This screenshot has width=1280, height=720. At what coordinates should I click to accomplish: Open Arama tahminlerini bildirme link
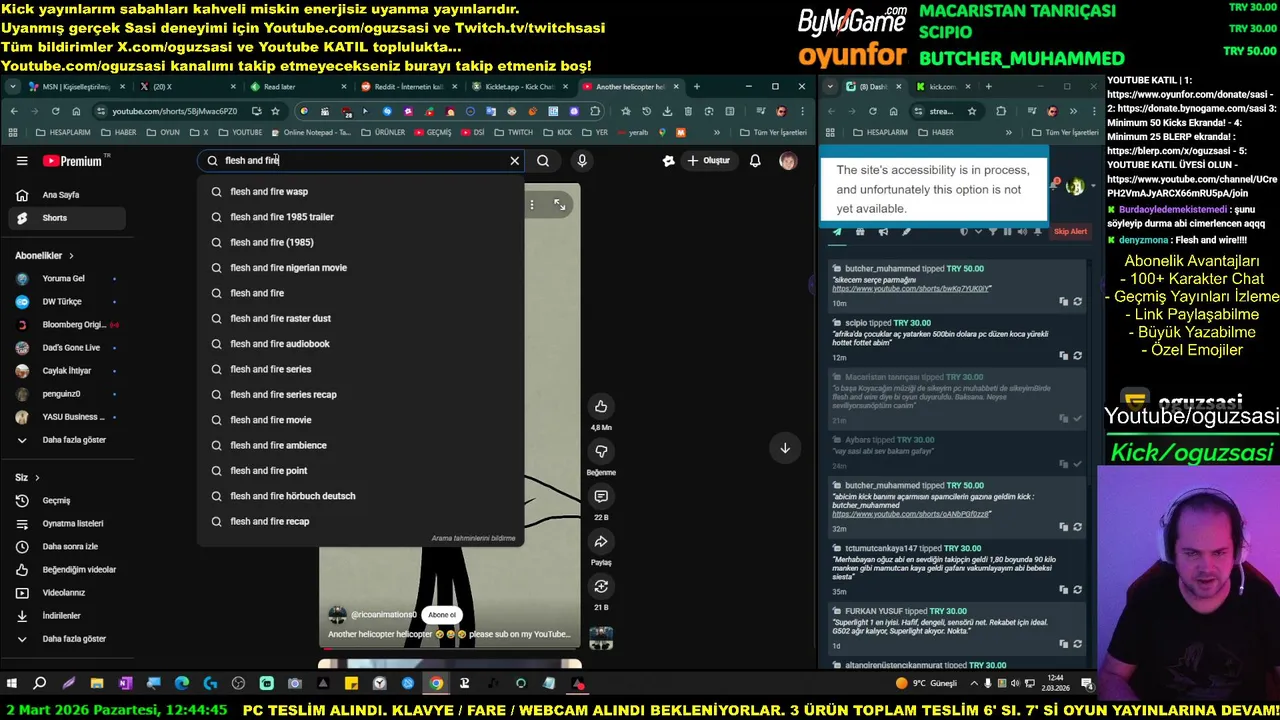473,538
